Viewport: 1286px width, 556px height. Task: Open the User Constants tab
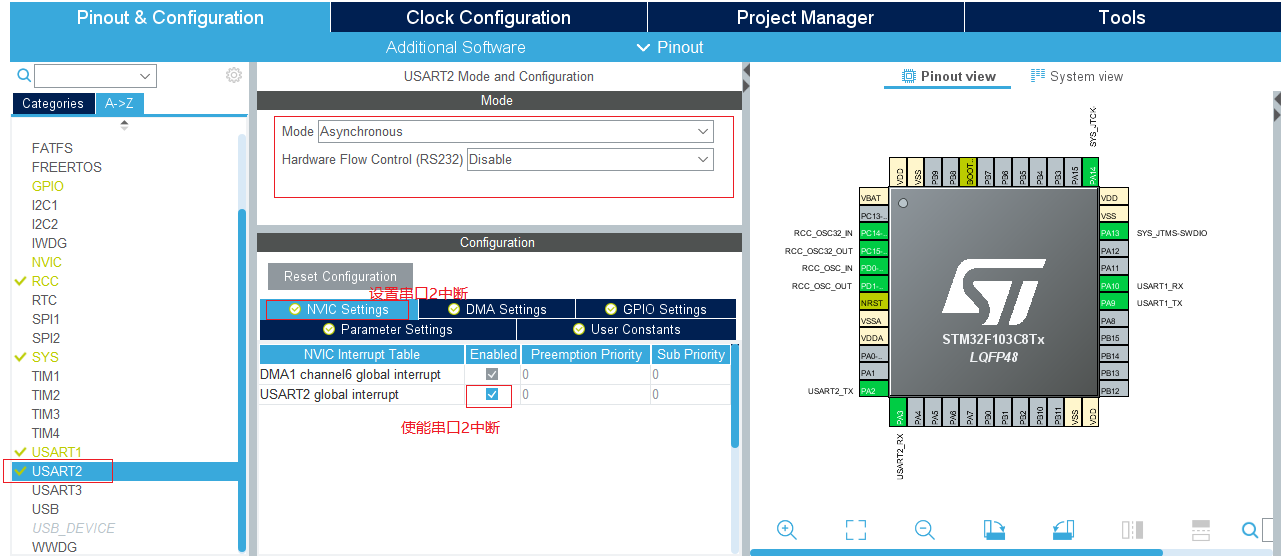pos(626,329)
